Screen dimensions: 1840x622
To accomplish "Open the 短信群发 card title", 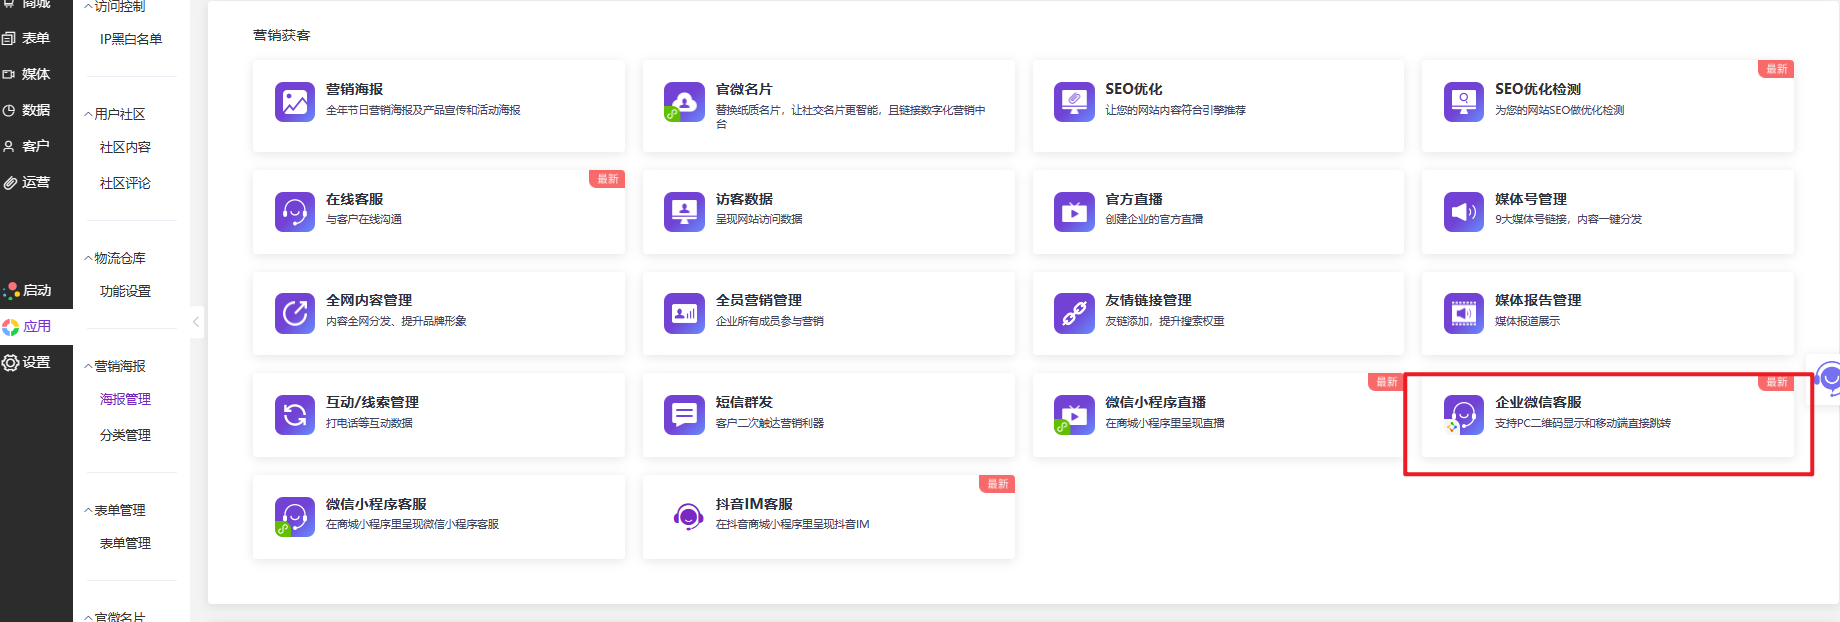I will [744, 402].
